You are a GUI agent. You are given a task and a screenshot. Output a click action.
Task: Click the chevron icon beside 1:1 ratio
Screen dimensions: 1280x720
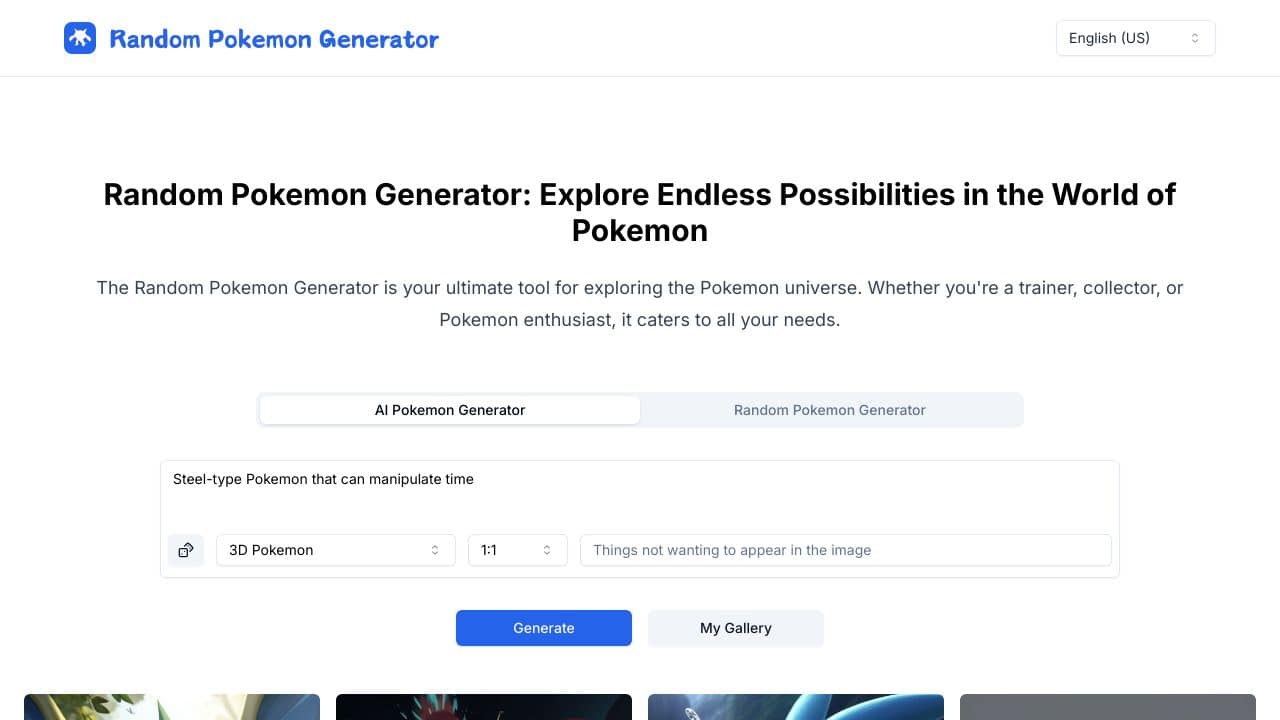click(547, 550)
